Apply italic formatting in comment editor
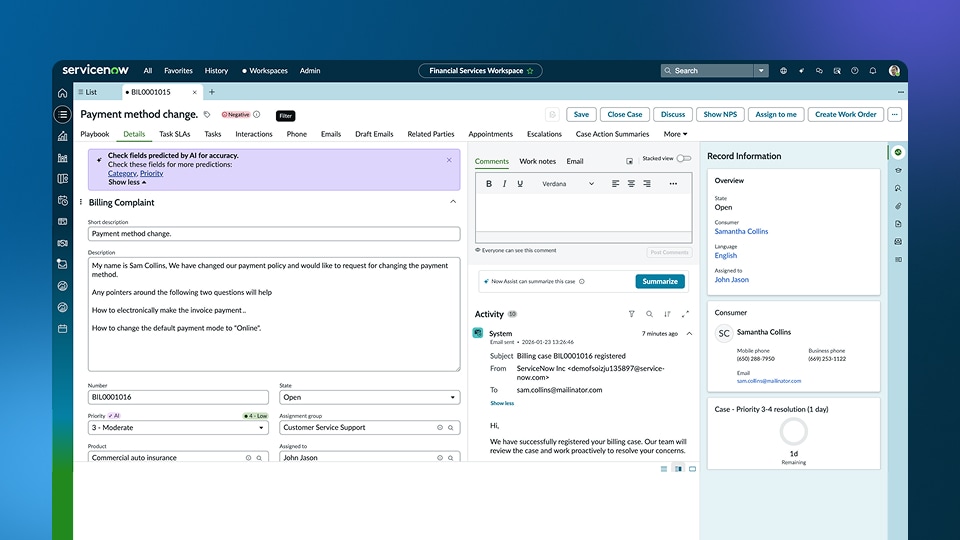 [504, 184]
